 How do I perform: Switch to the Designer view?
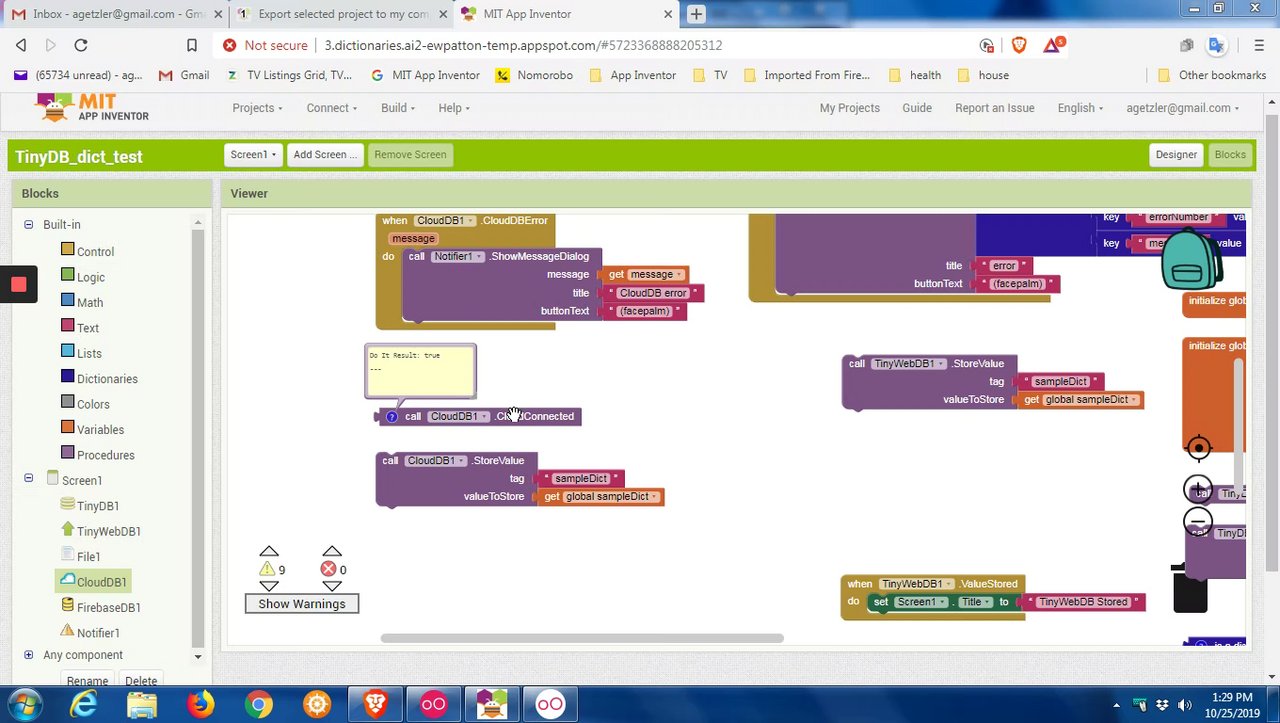point(1176,154)
